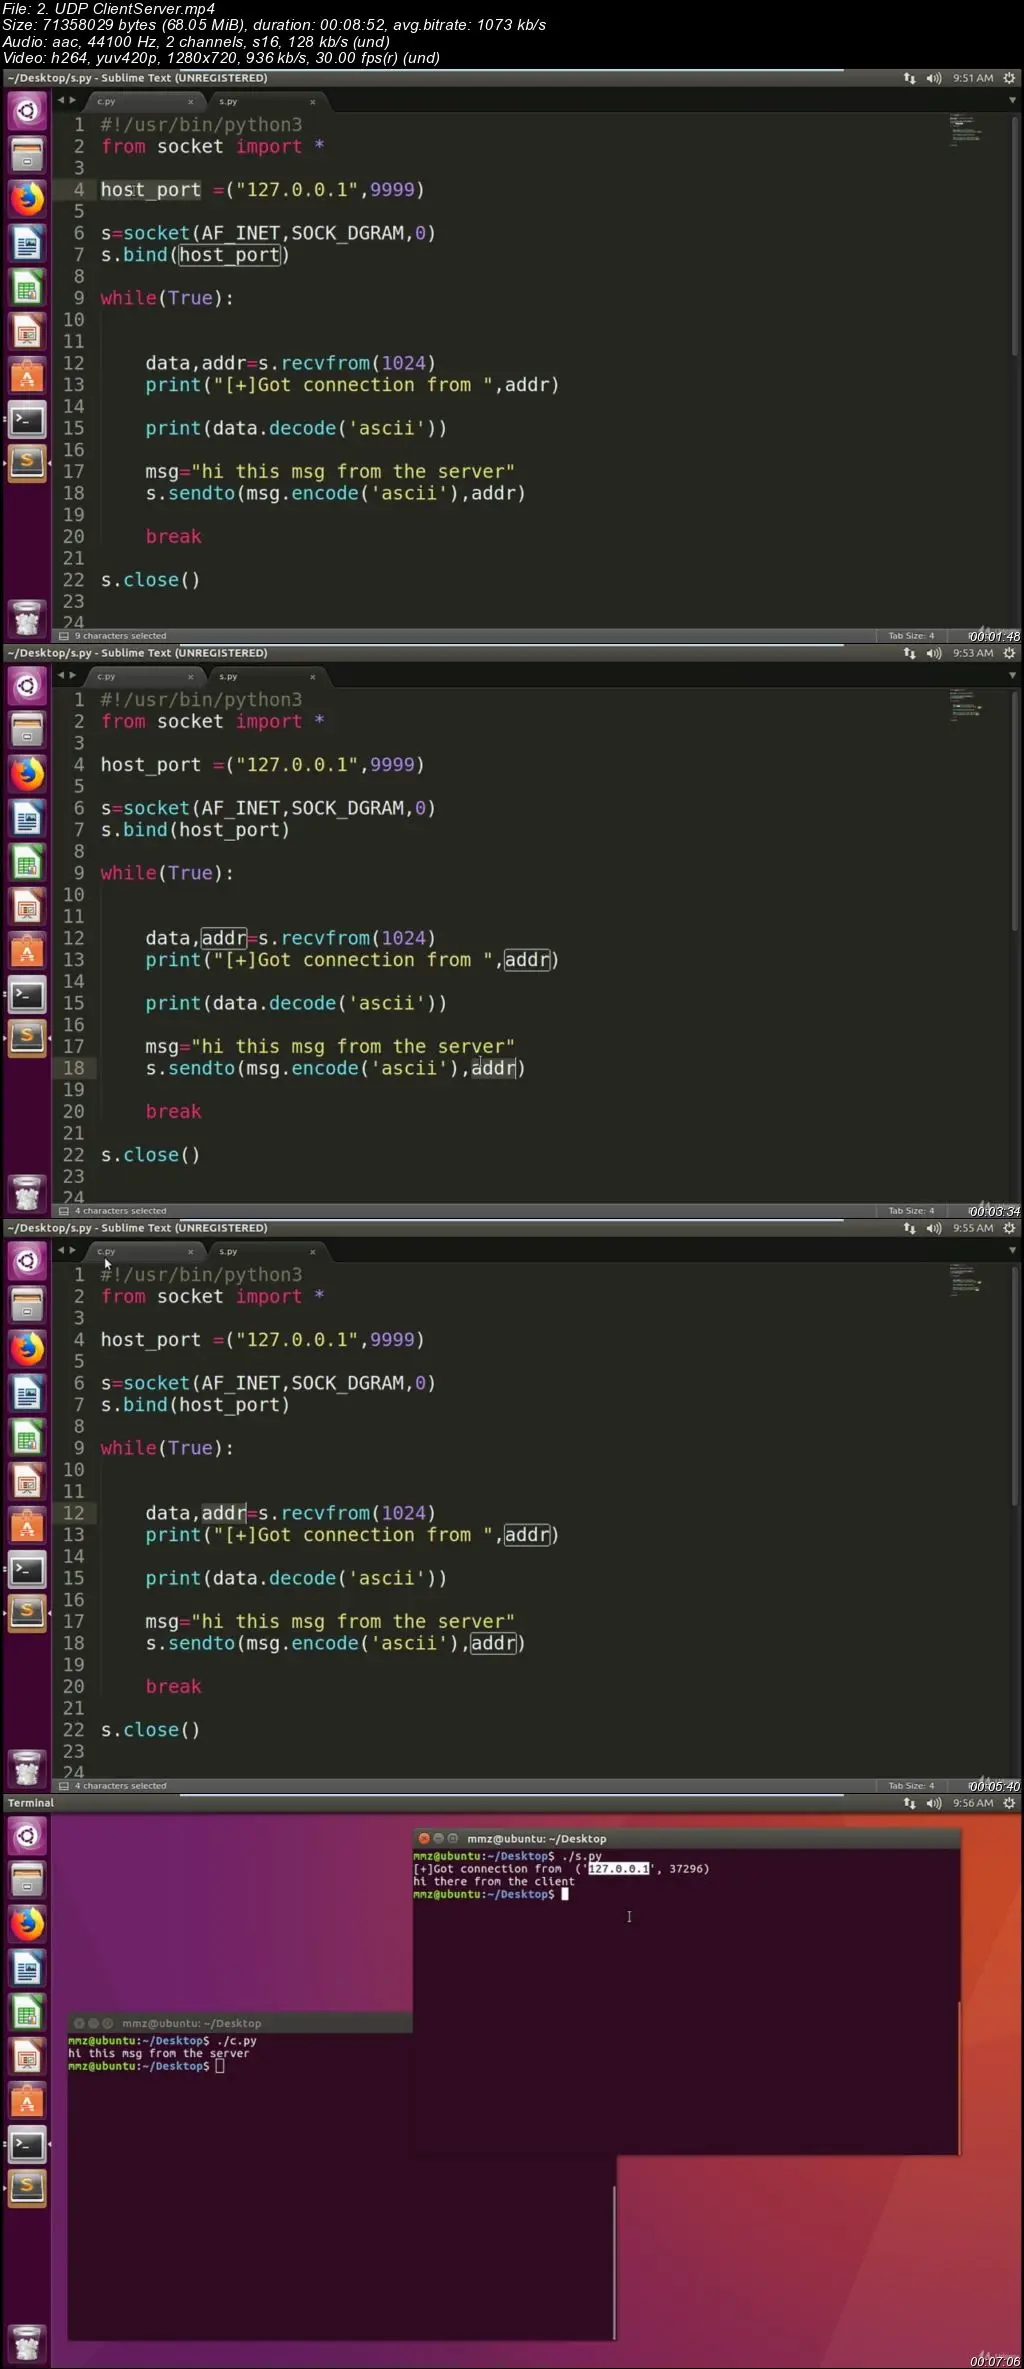Open tab list dropdown arrow in 9:51 AM frame

(1012, 101)
